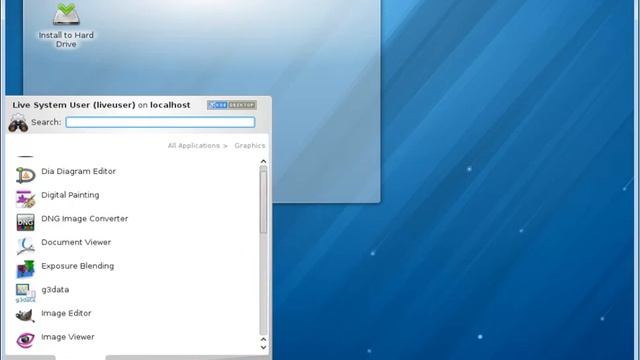Click the Exposure Blending icon
The width and height of the screenshot is (640, 360).
tap(25, 270)
